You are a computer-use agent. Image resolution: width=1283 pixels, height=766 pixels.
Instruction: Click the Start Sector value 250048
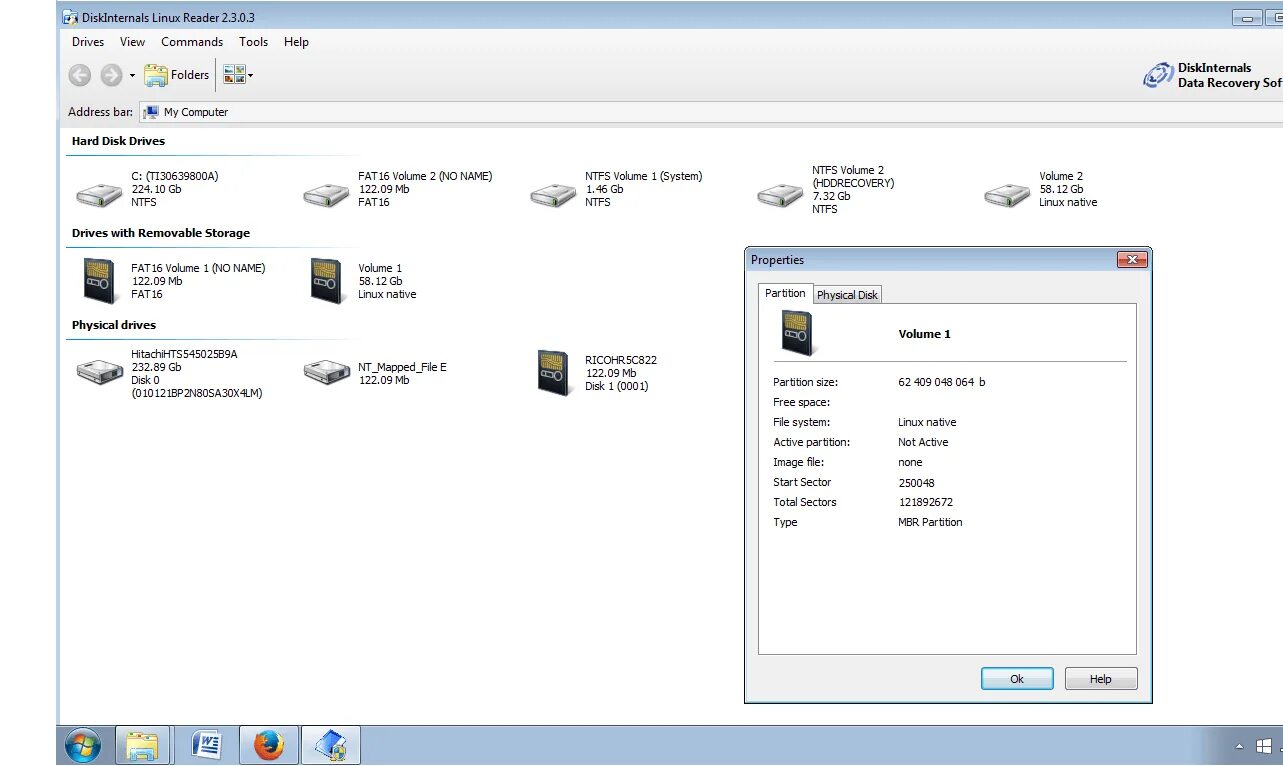pos(917,482)
